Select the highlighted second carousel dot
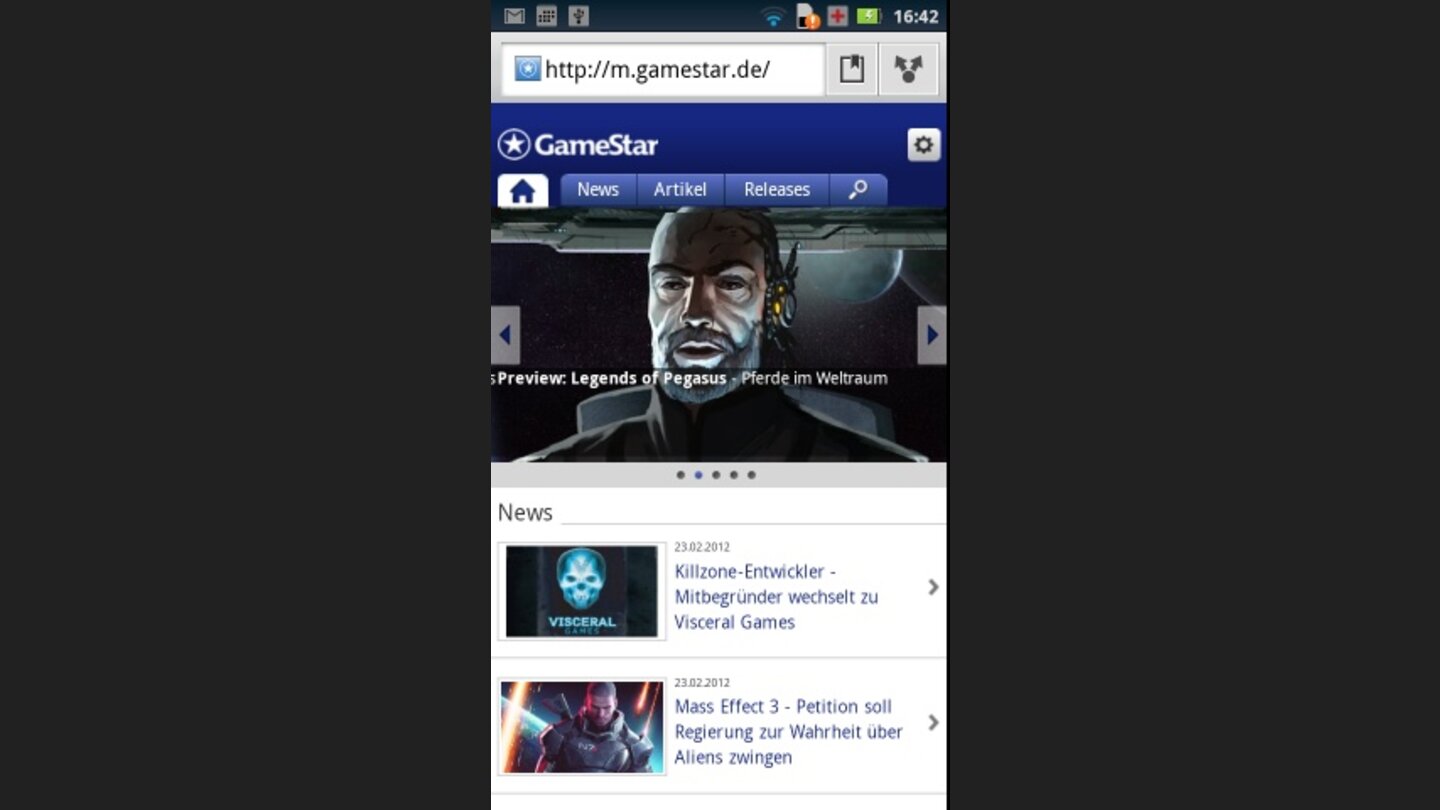The width and height of the screenshot is (1440, 810). tap(698, 475)
